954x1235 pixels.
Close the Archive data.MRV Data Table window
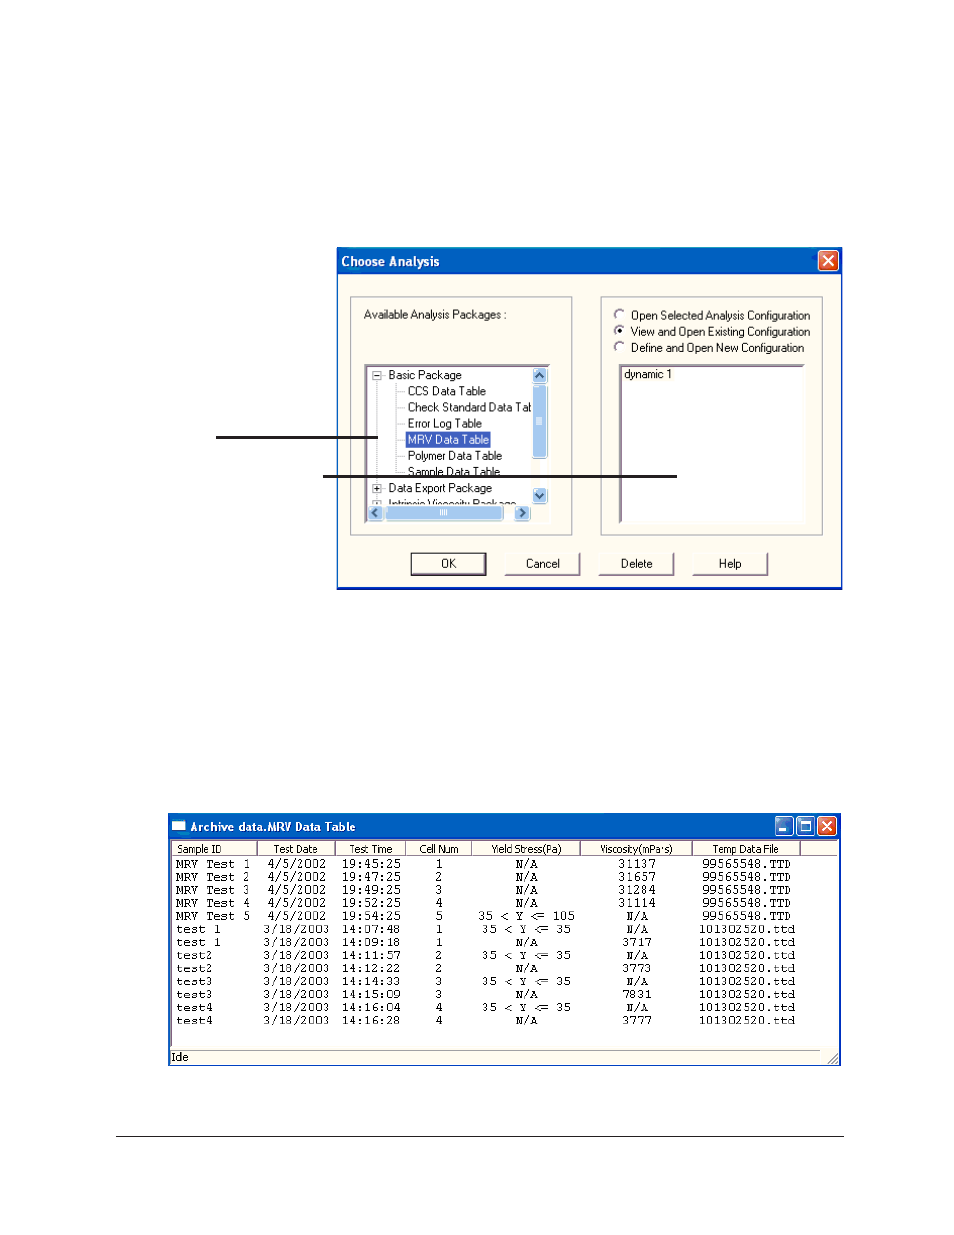pyautogui.click(x=827, y=826)
